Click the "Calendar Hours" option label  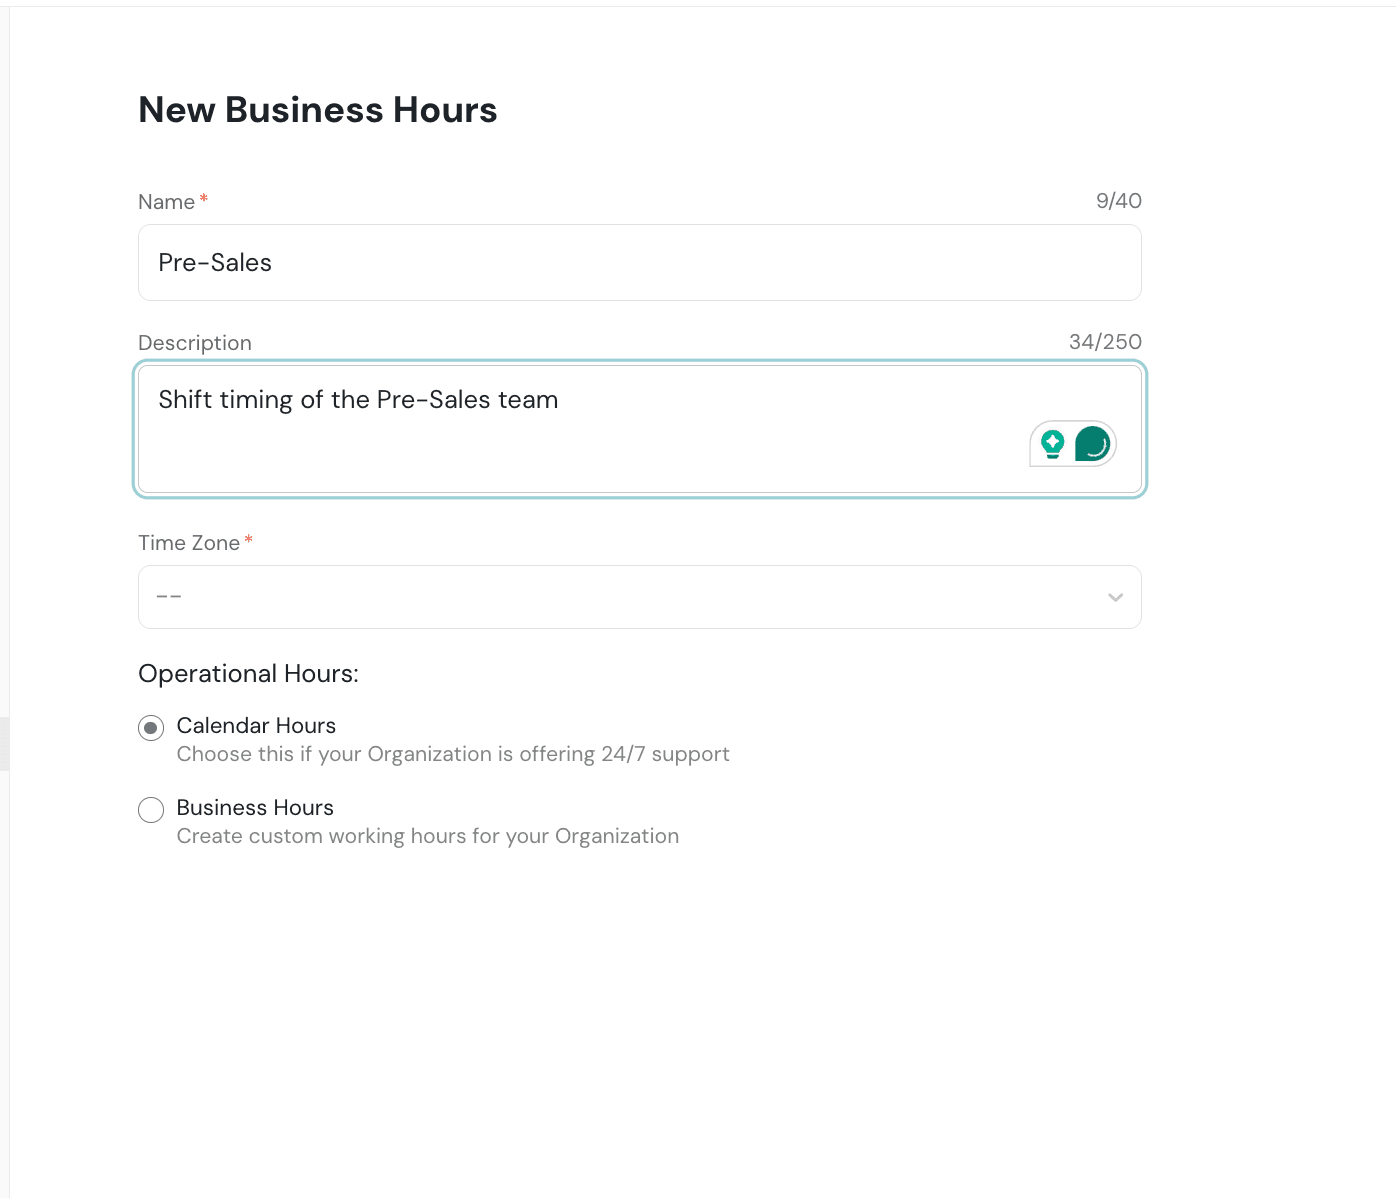coord(256,726)
